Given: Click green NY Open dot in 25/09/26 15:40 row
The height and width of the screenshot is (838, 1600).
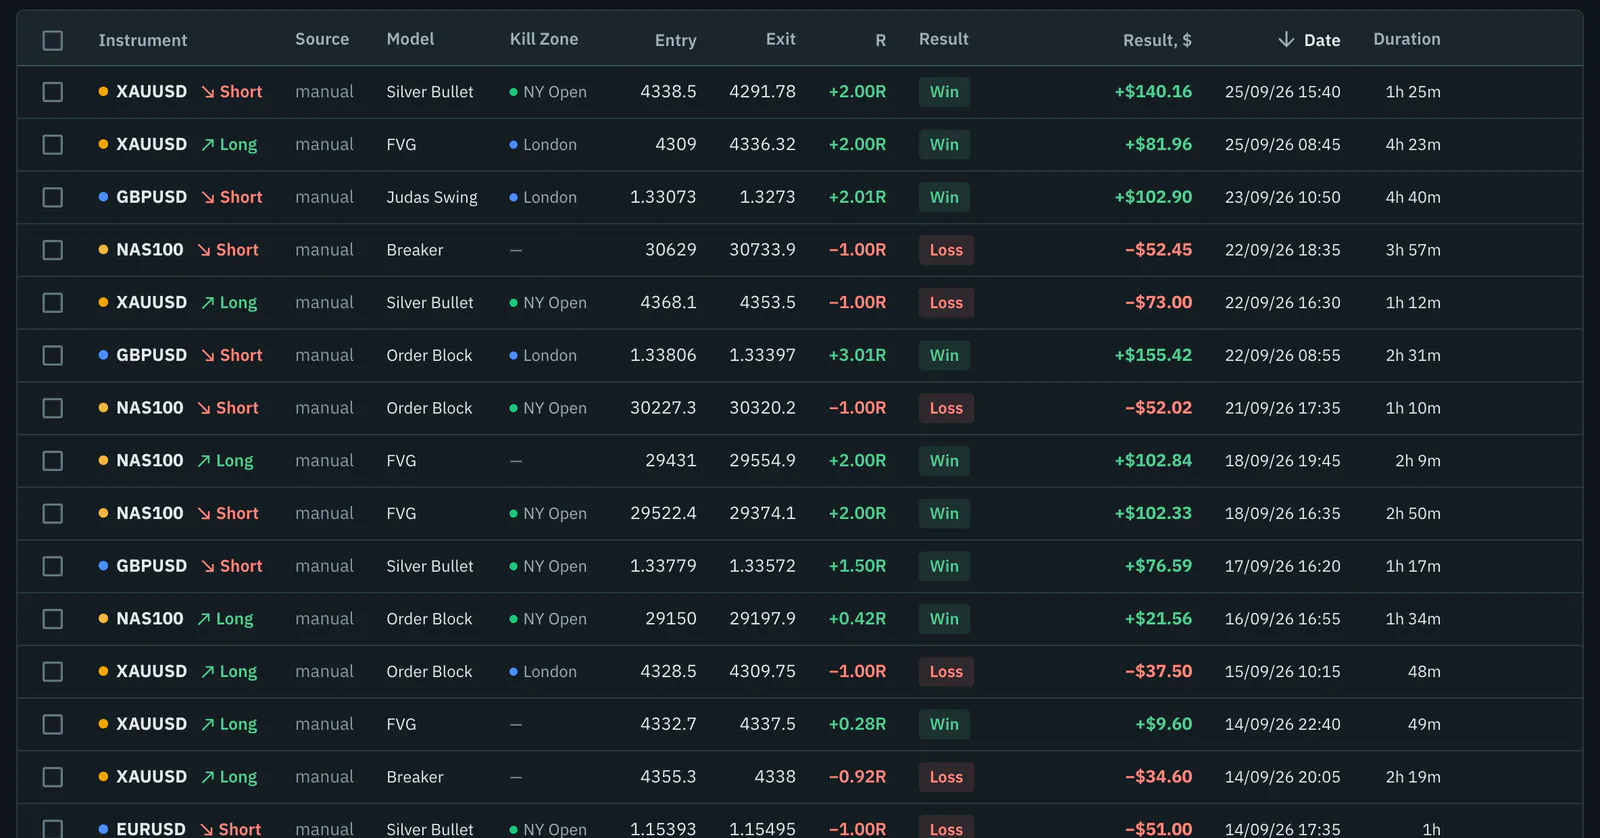Looking at the screenshot, I should [x=514, y=92].
